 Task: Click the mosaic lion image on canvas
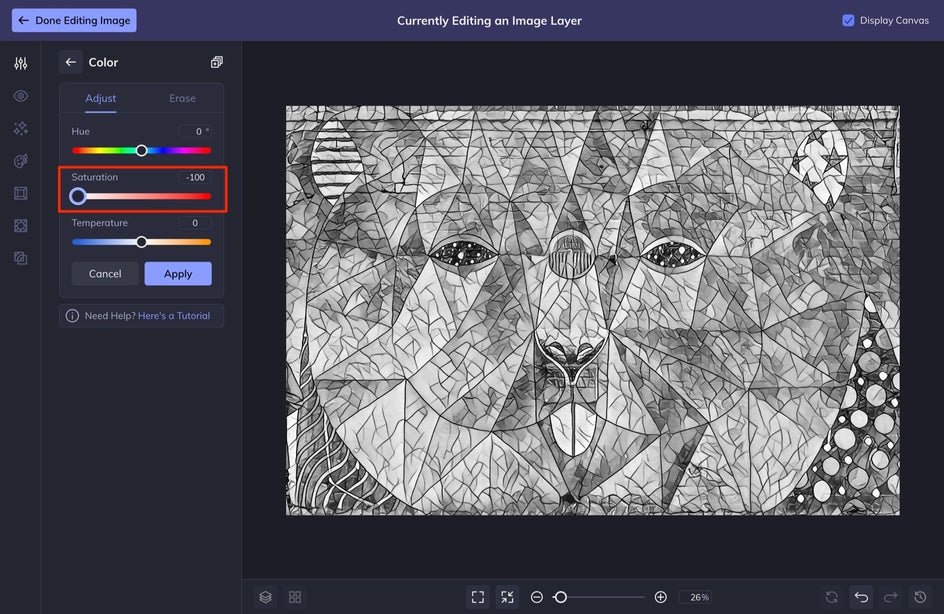(593, 311)
